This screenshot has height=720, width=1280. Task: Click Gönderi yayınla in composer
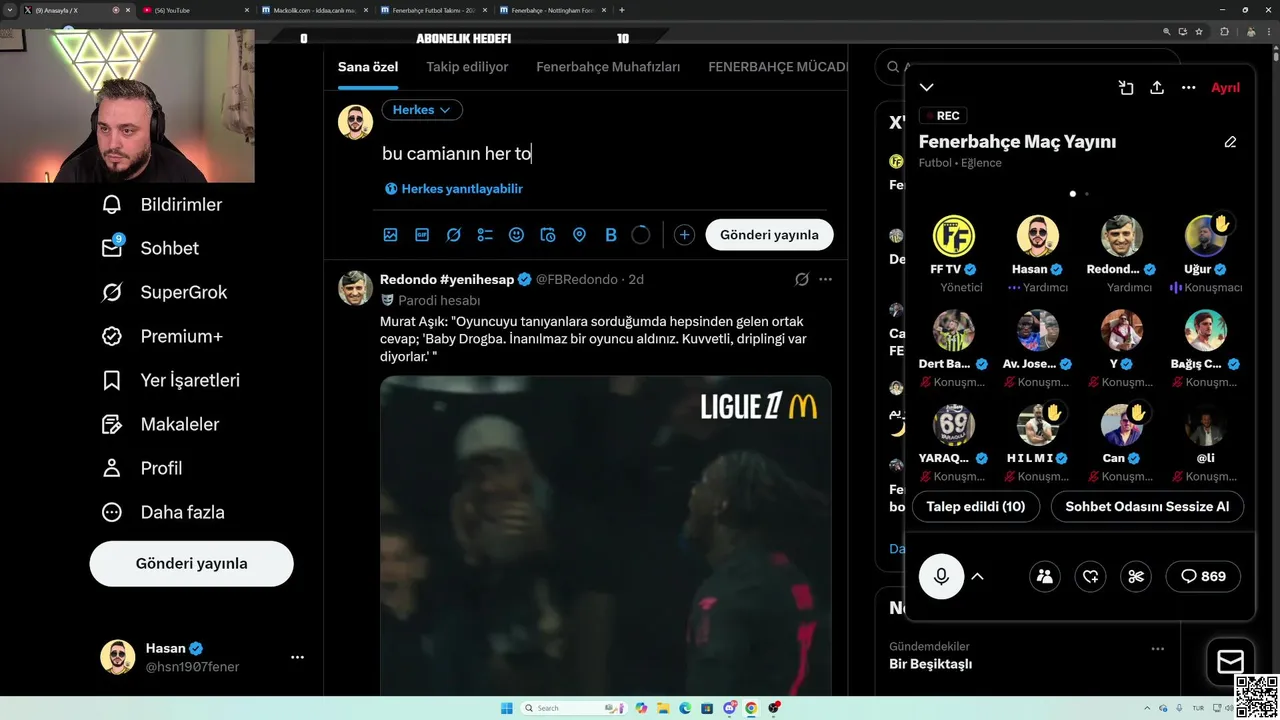[769, 235]
